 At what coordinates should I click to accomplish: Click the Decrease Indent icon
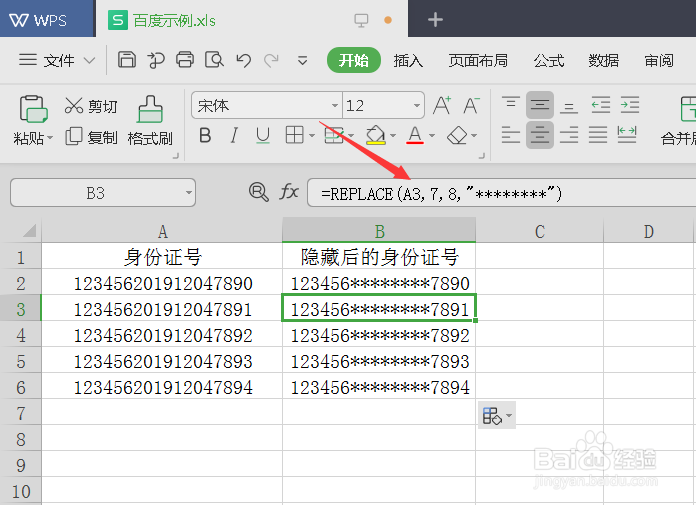coord(601,105)
